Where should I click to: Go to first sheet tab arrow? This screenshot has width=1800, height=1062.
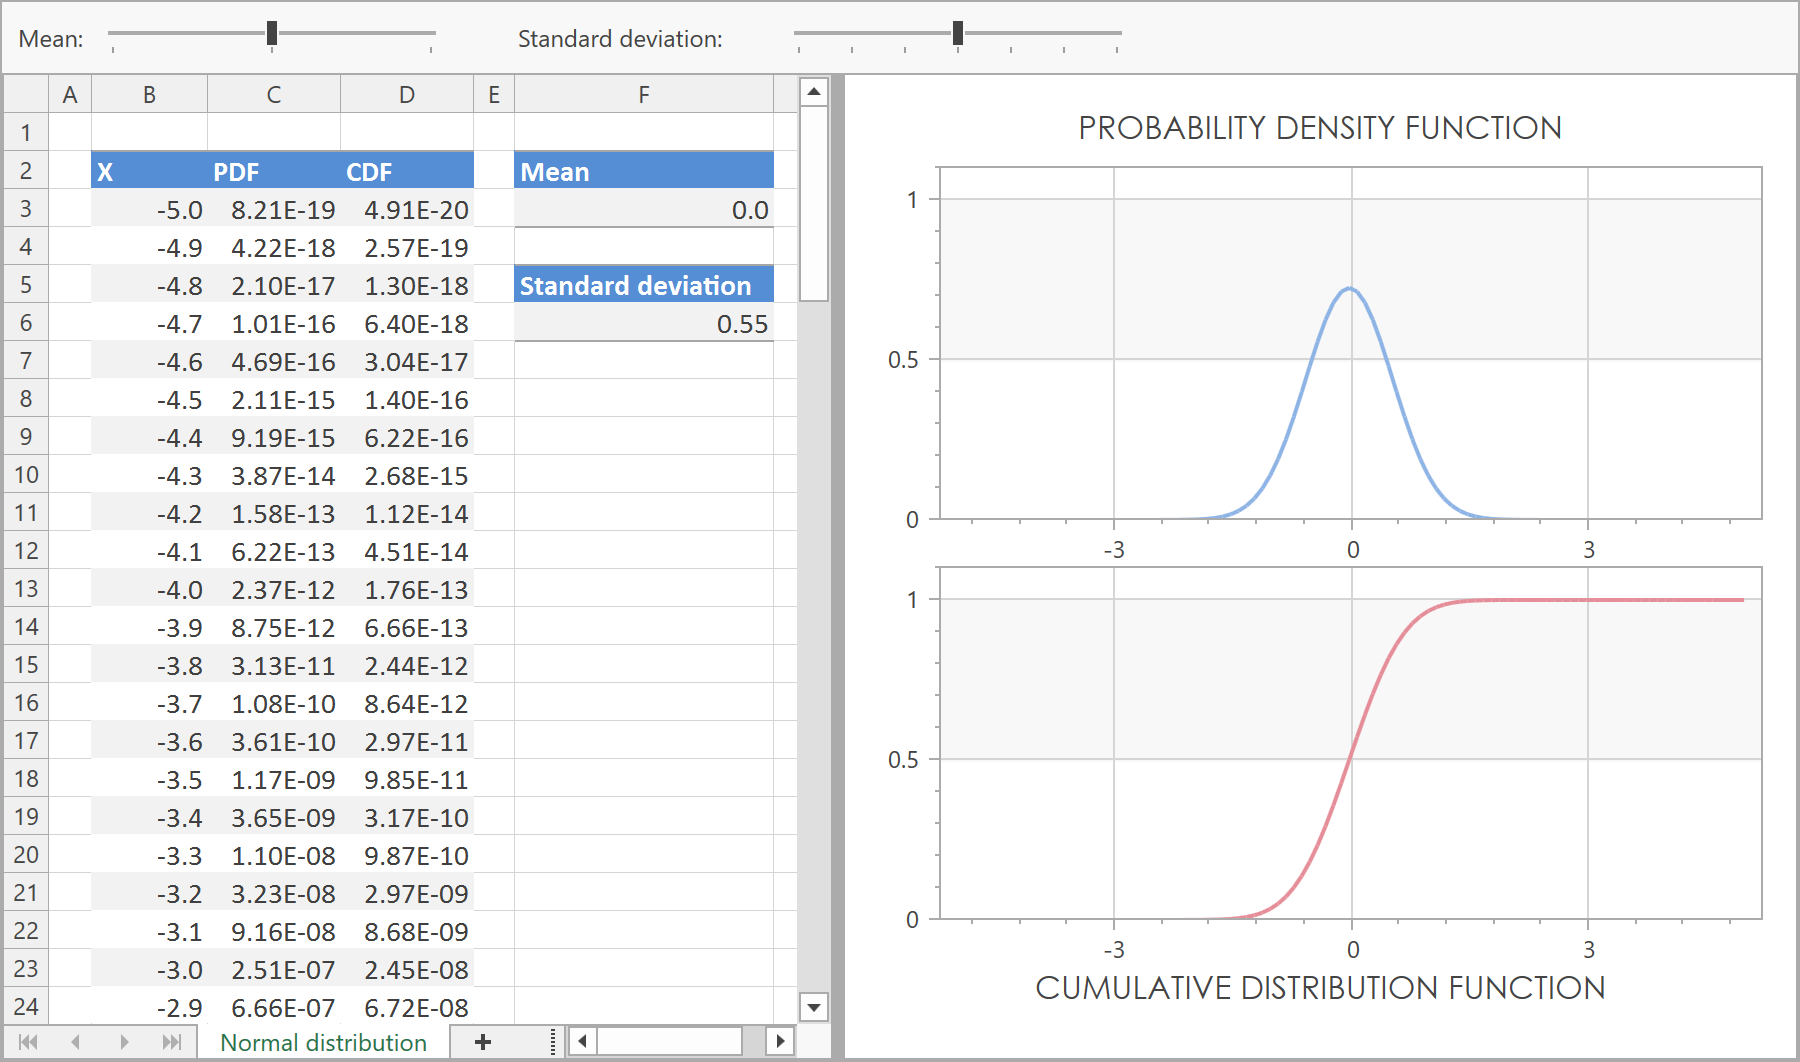click(x=28, y=1042)
